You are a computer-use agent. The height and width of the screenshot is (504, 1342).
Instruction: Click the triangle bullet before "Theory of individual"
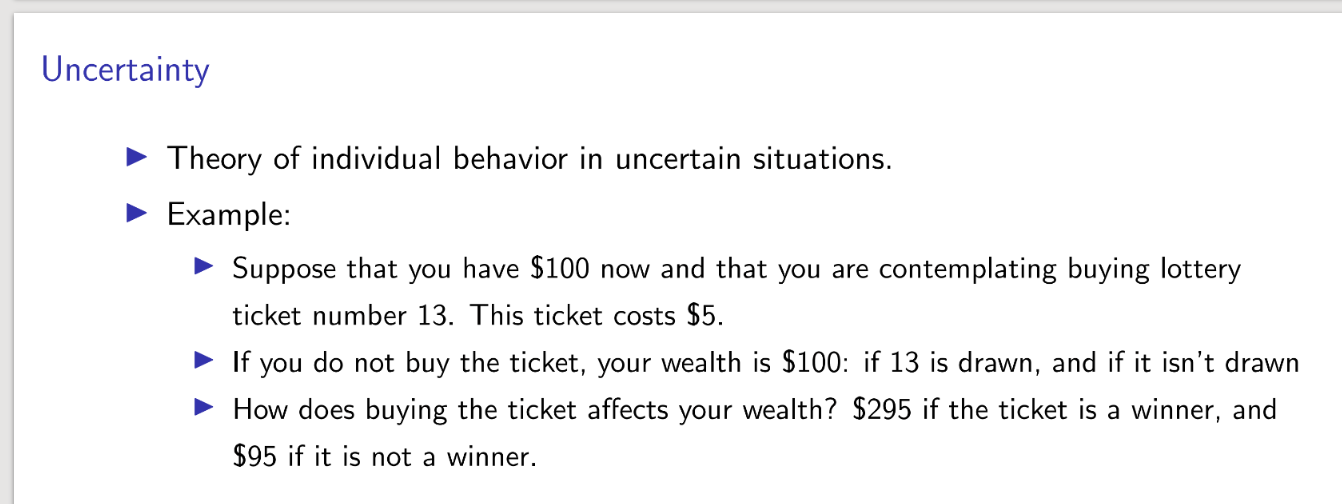(137, 157)
